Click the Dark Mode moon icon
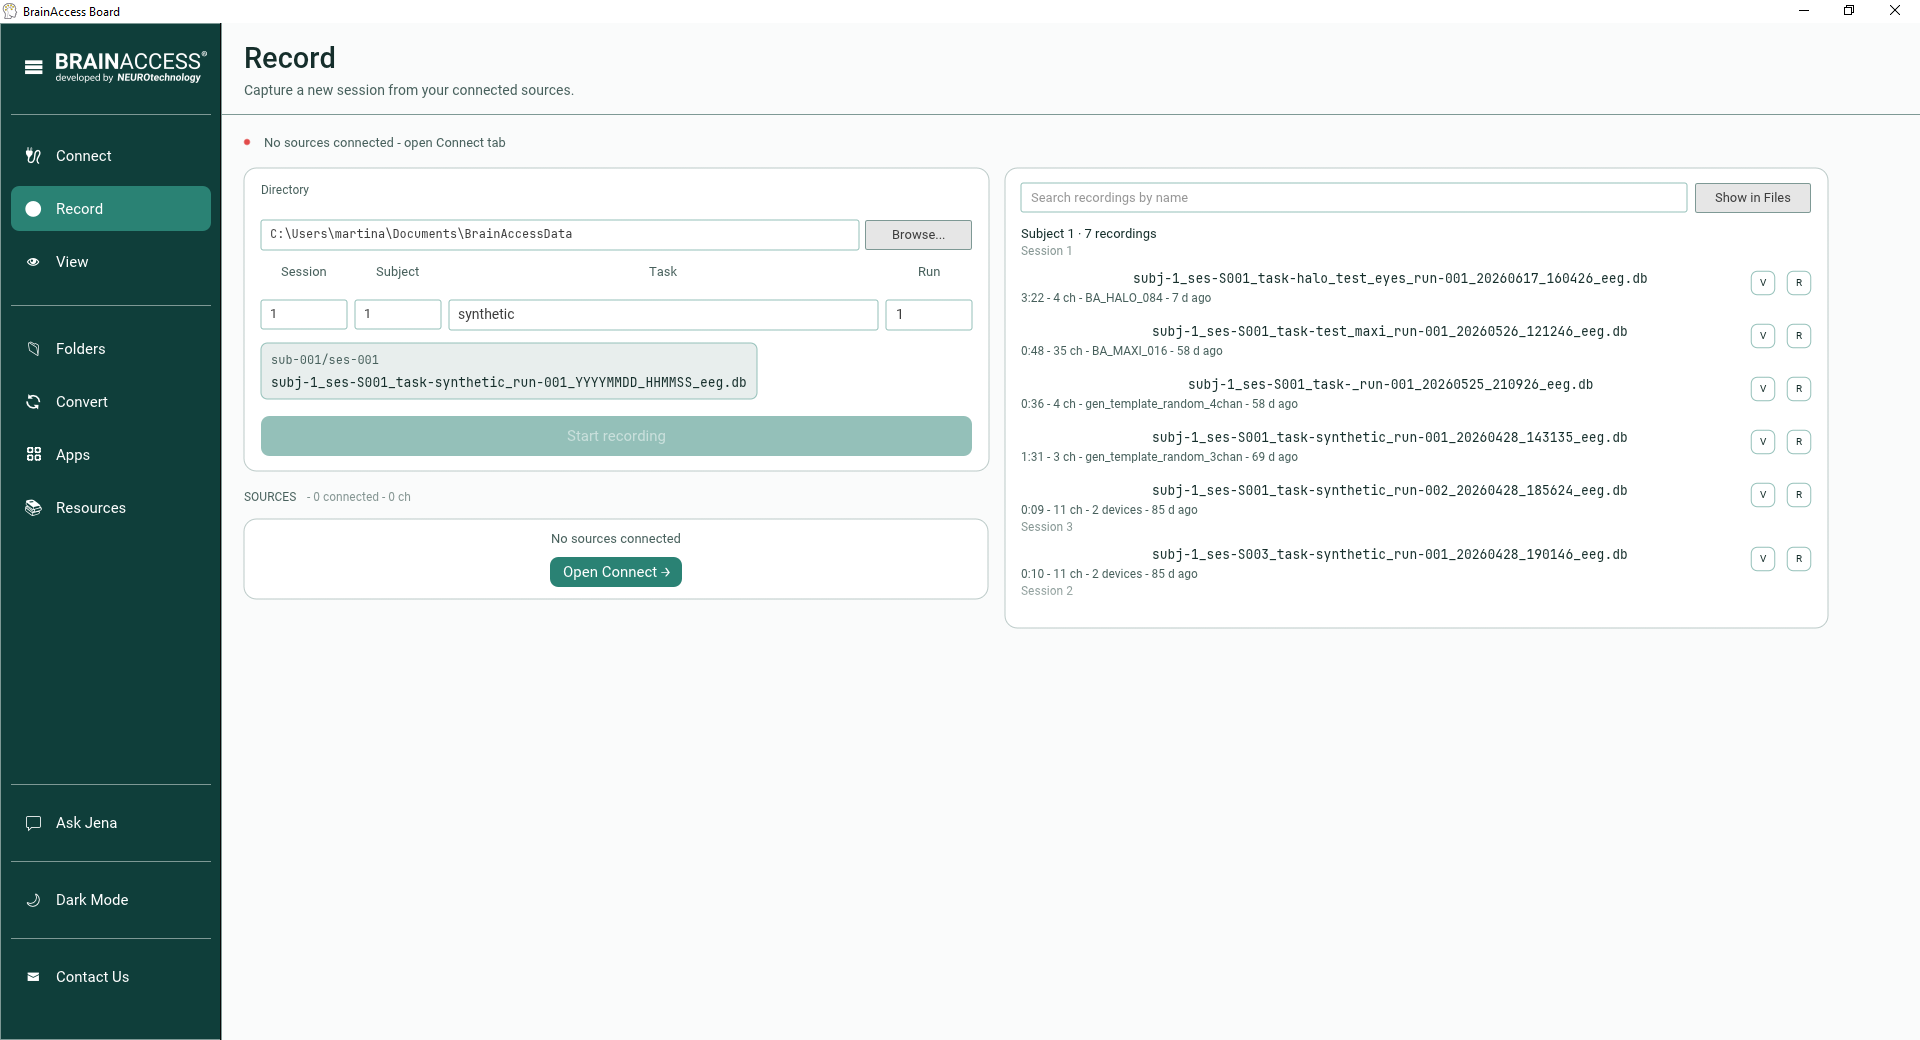Viewport: 1920px width, 1040px height. click(33, 900)
